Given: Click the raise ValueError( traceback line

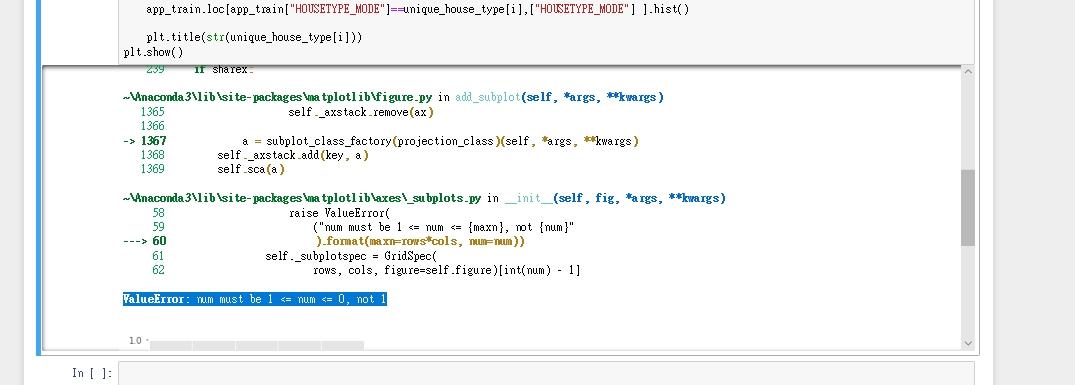Looking at the screenshot, I should pos(339,213).
